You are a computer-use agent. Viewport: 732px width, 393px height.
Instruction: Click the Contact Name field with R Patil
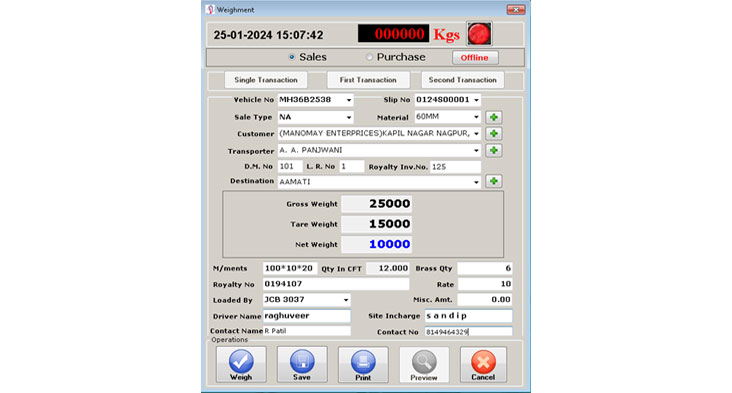point(307,331)
